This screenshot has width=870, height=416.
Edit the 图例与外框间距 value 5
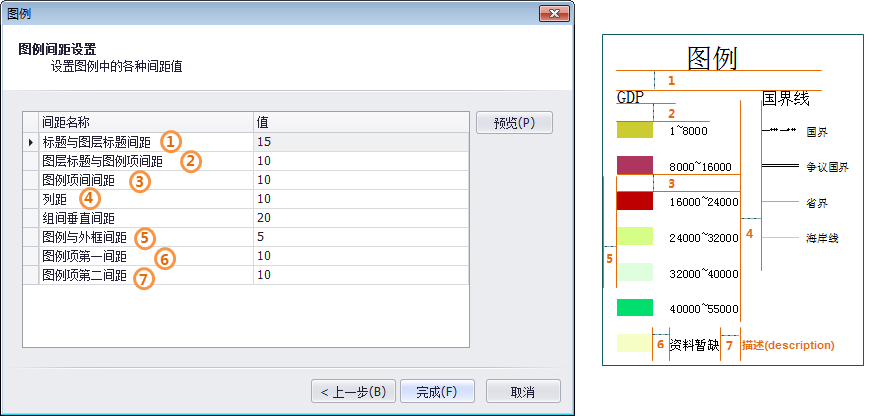(360, 237)
